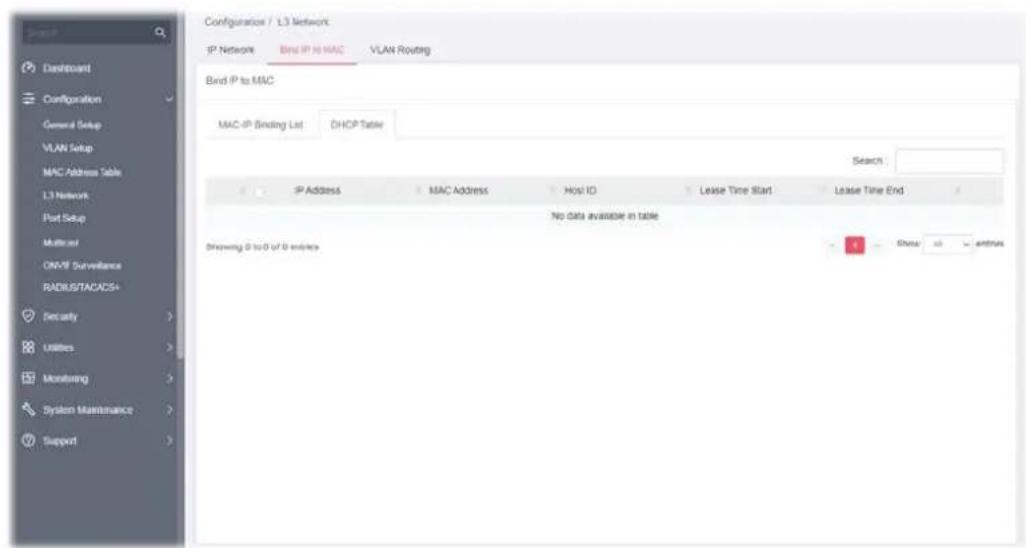
Task: Click 'Showing 0 to 0 of 0 entries' text
Action: click(262, 247)
